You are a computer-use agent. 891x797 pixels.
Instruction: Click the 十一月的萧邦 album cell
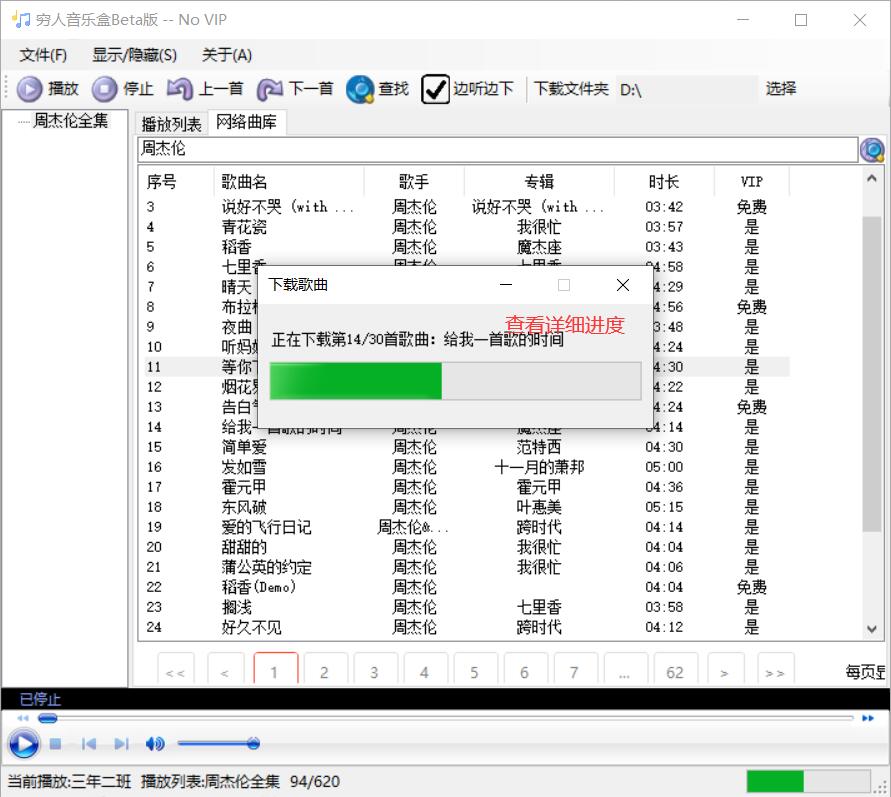tap(539, 467)
